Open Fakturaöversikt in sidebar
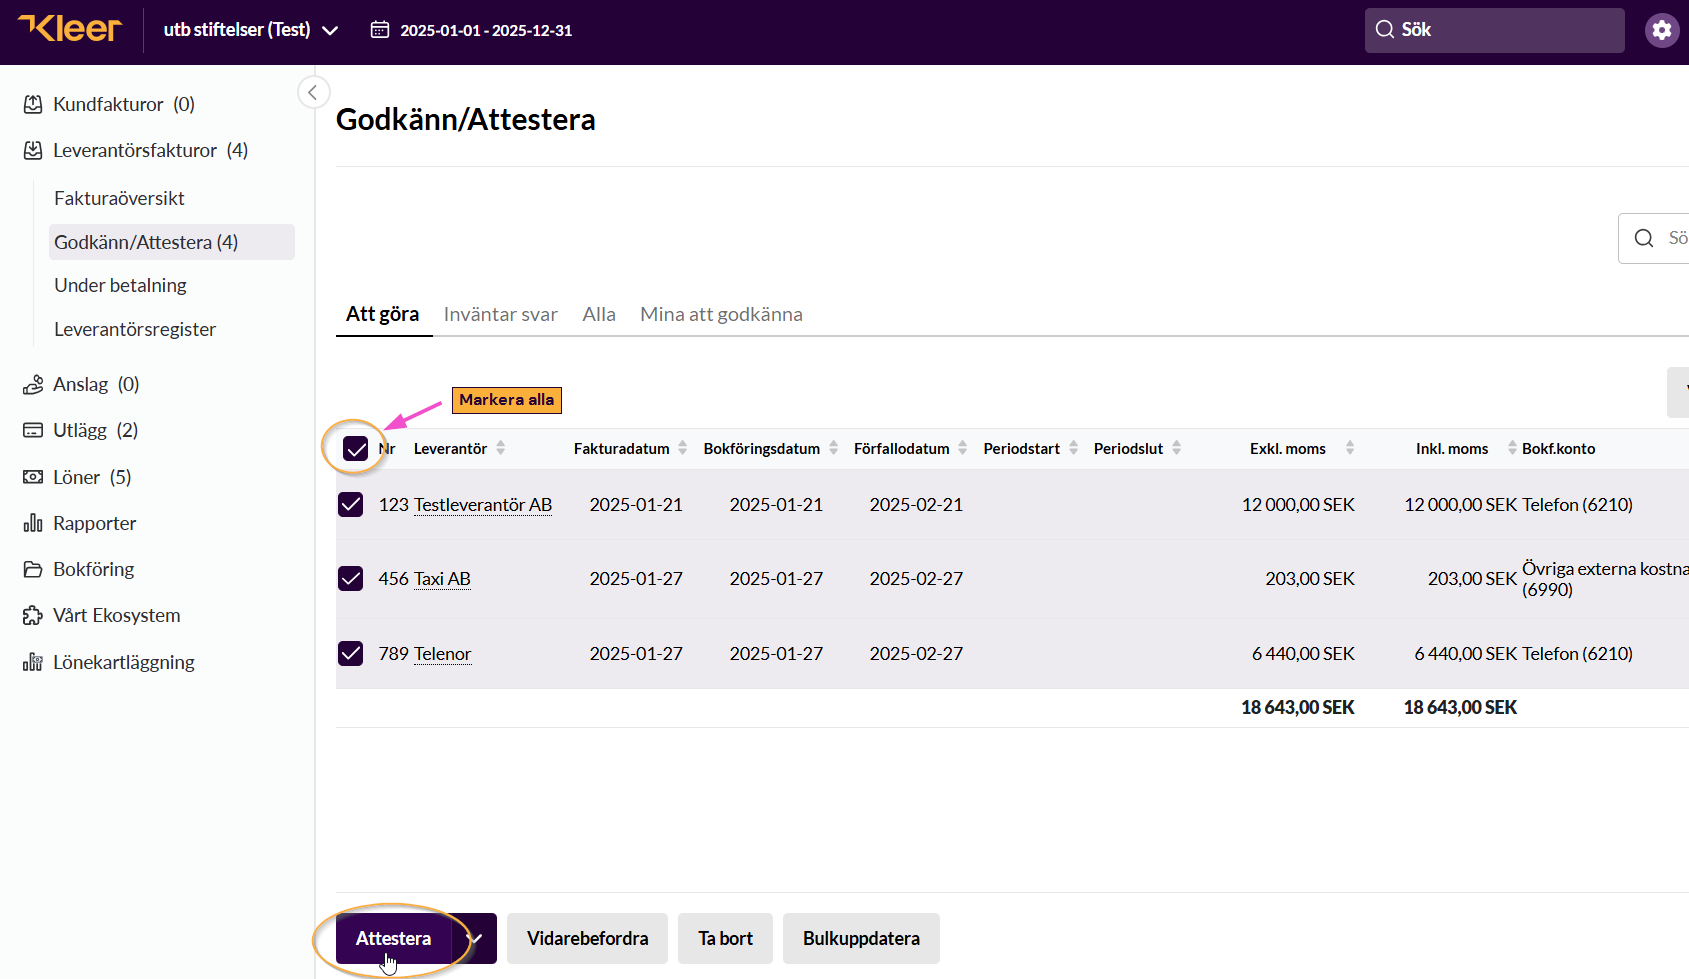Viewport: 1689px width, 979px height. tap(119, 198)
